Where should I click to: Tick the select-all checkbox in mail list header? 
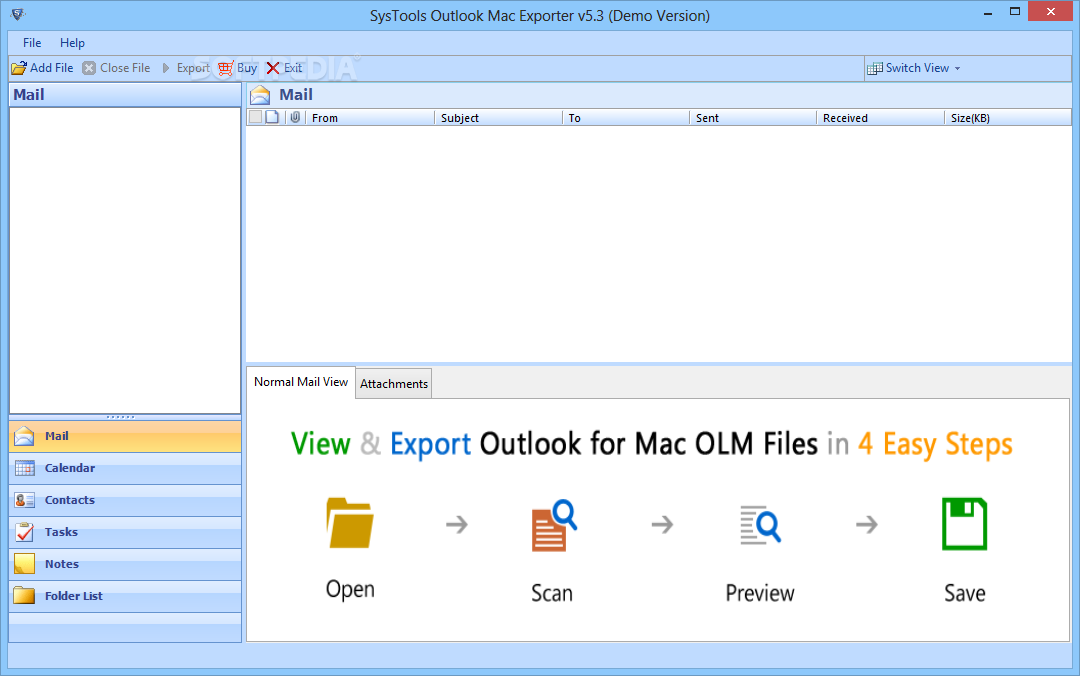[256, 117]
